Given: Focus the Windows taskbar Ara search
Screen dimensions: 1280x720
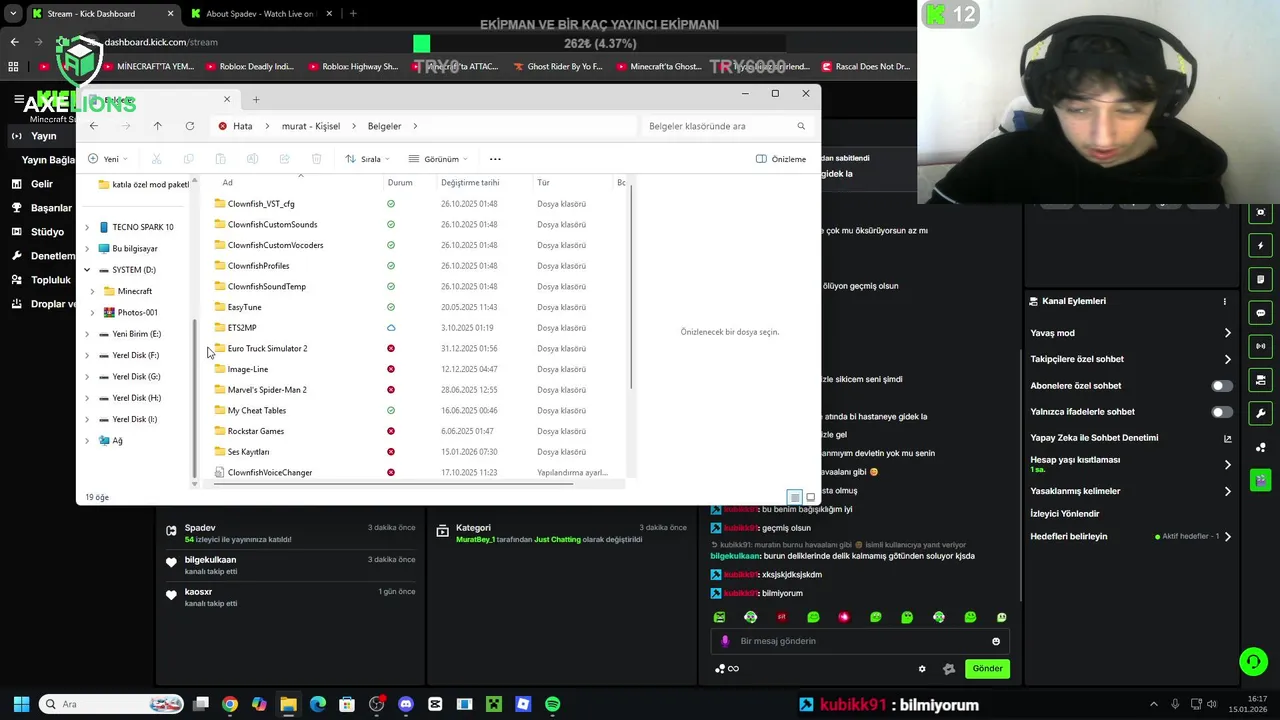Looking at the screenshot, I should pyautogui.click(x=110, y=704).
